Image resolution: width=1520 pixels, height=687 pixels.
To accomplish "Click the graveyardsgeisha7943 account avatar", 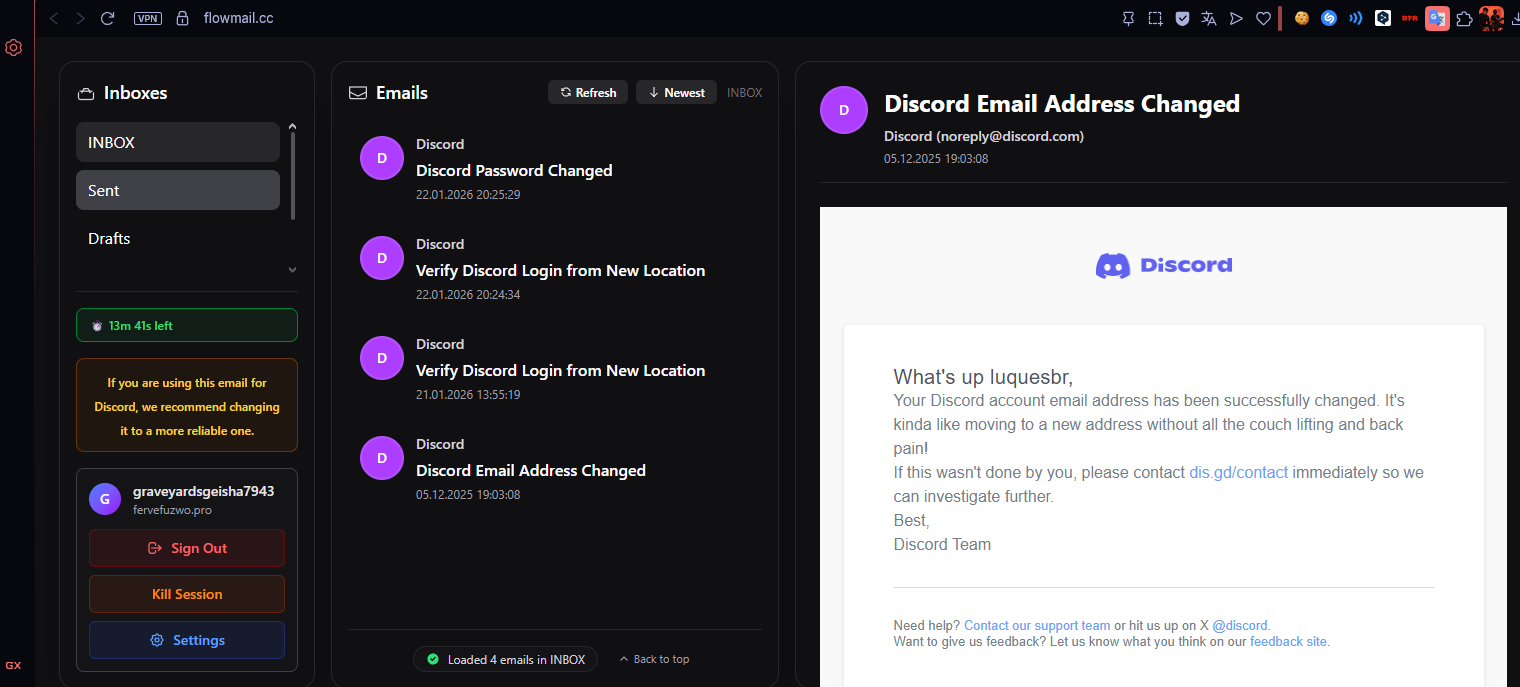I will click(x=105, y=499).
